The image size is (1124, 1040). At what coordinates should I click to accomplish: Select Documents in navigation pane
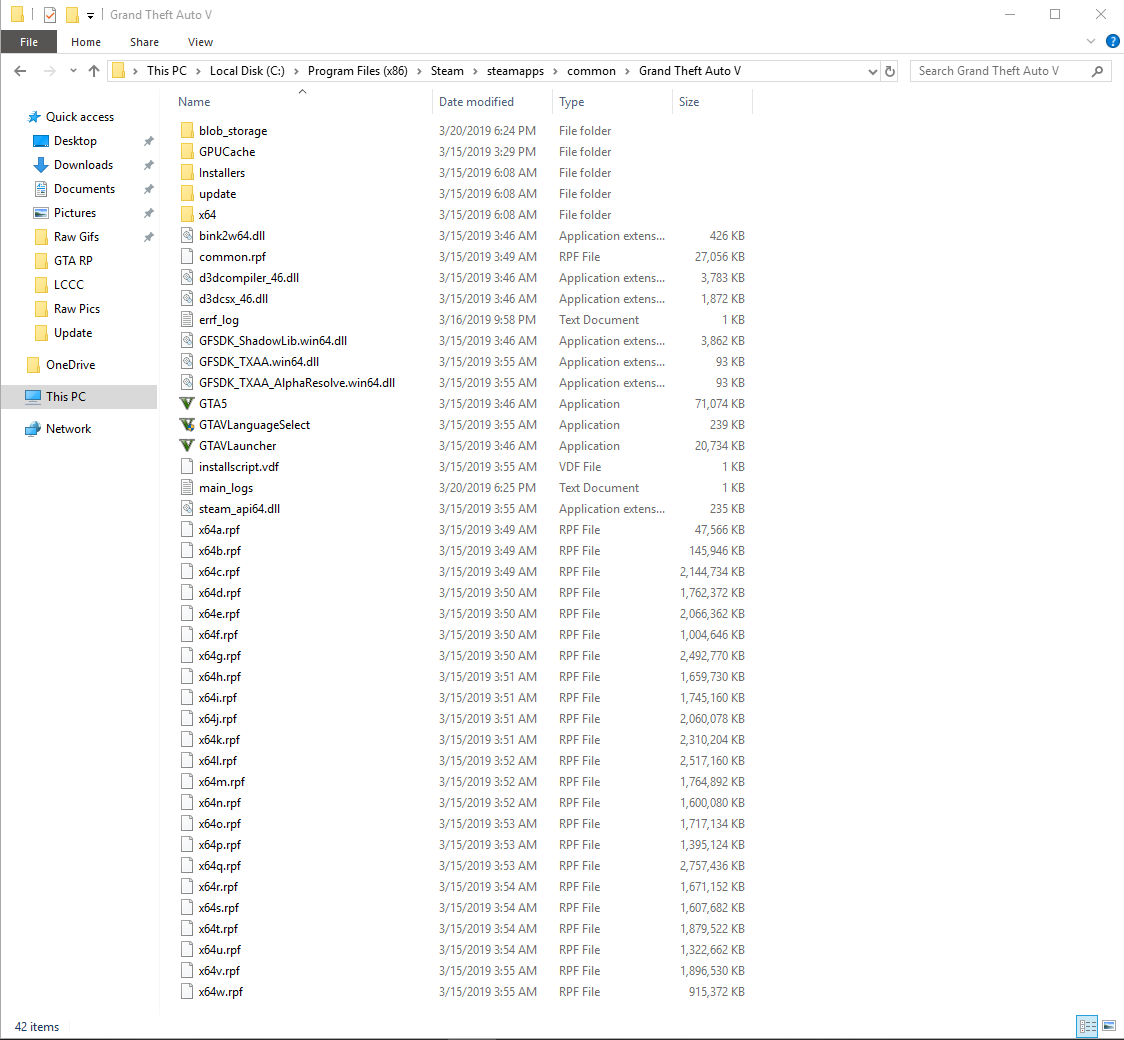84,189
